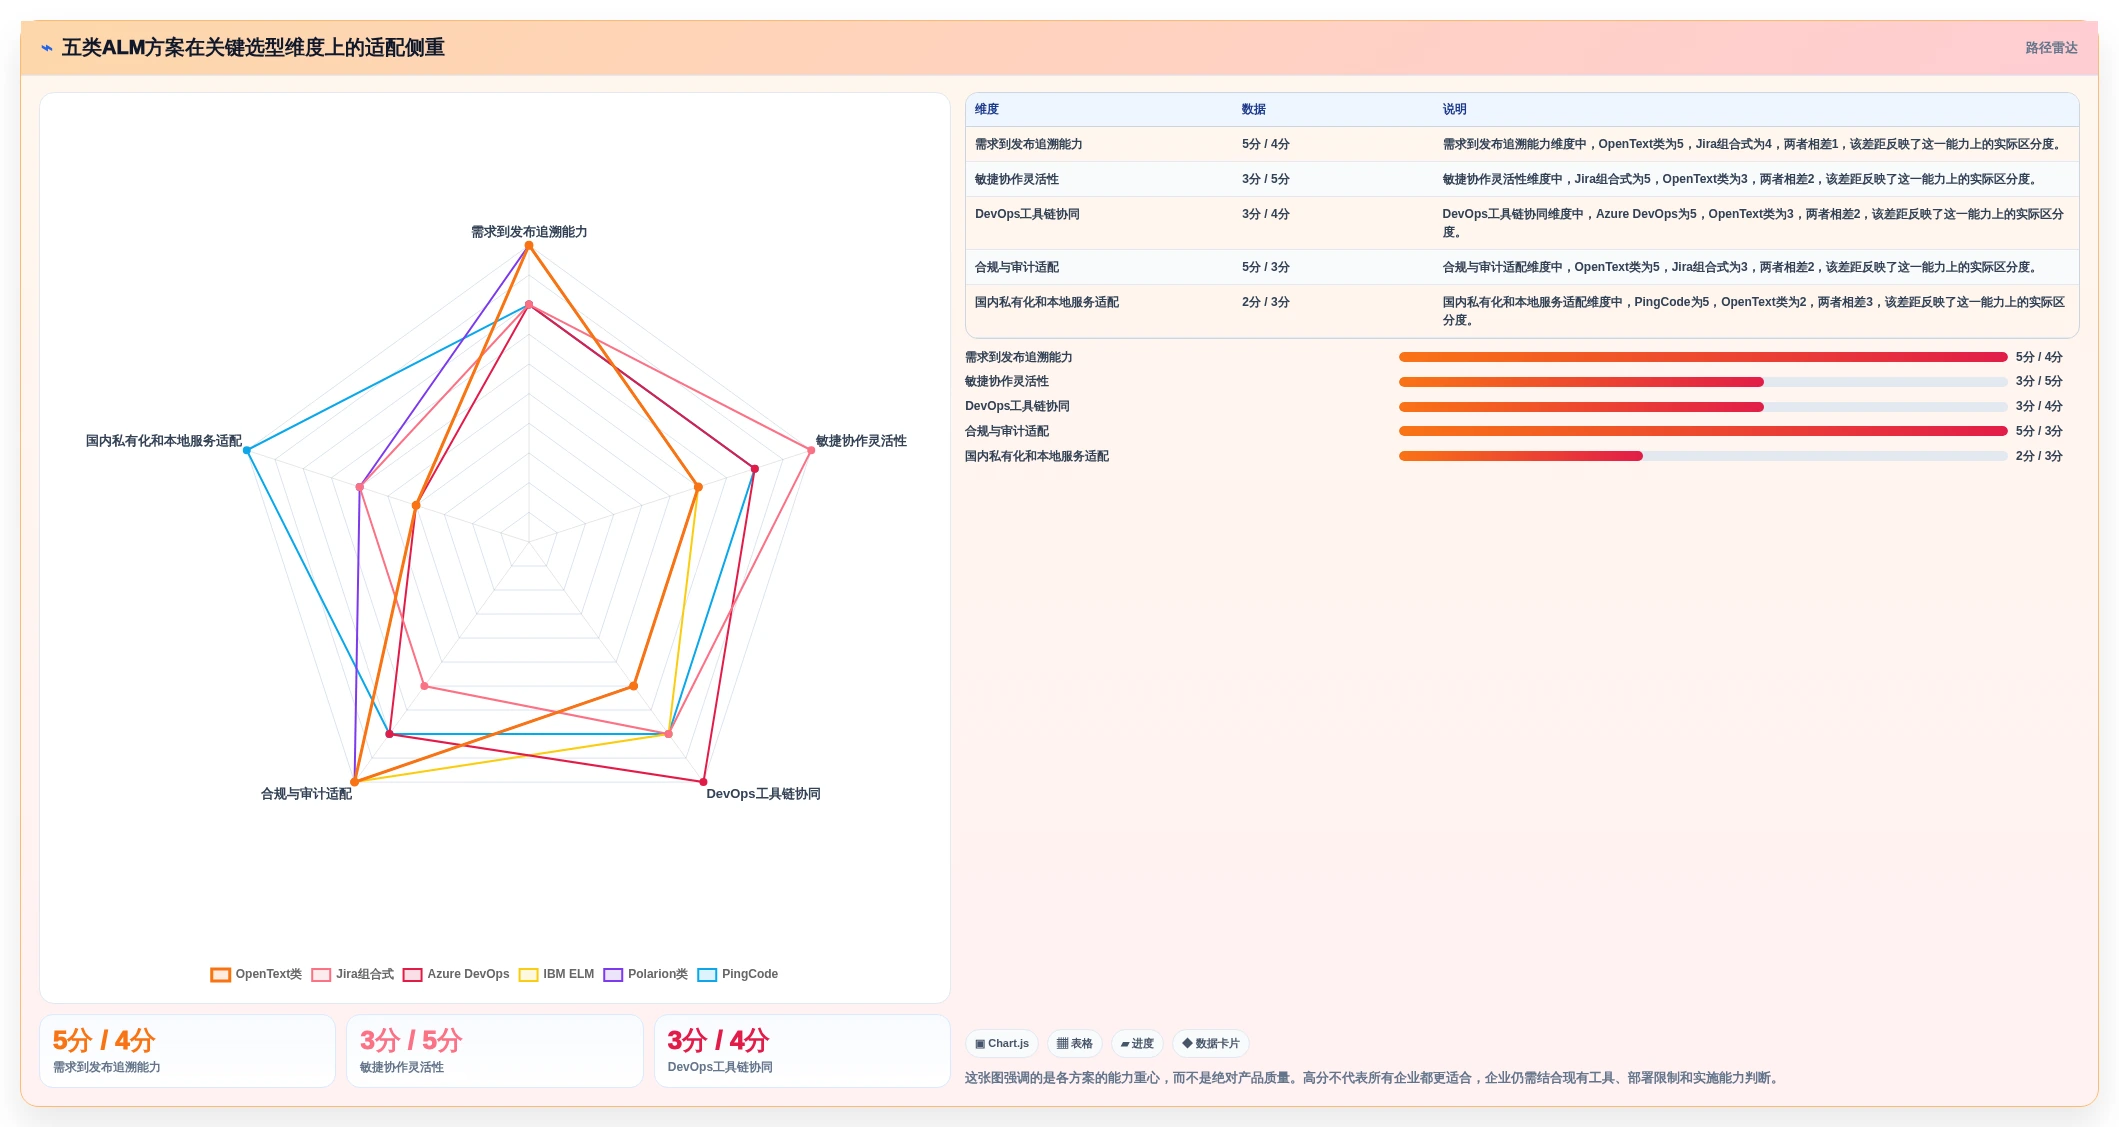Image resolution: width=2119 pixels, height=1127 pixels.
Task: Toggle the PingCode legend entry
Action: pos(737,974)
